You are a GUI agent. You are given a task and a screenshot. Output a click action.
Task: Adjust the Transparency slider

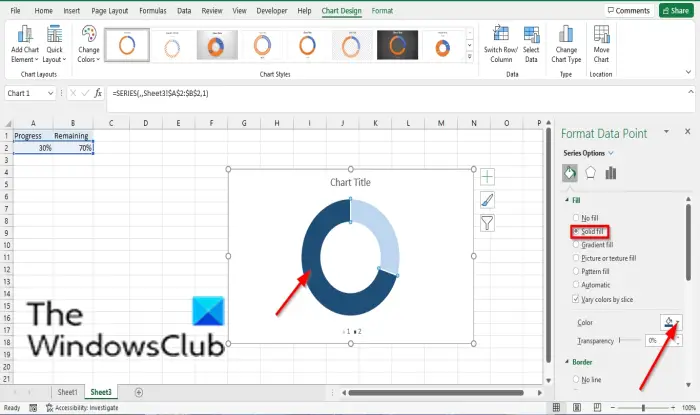pyautogui.click(x=630, y=340)
